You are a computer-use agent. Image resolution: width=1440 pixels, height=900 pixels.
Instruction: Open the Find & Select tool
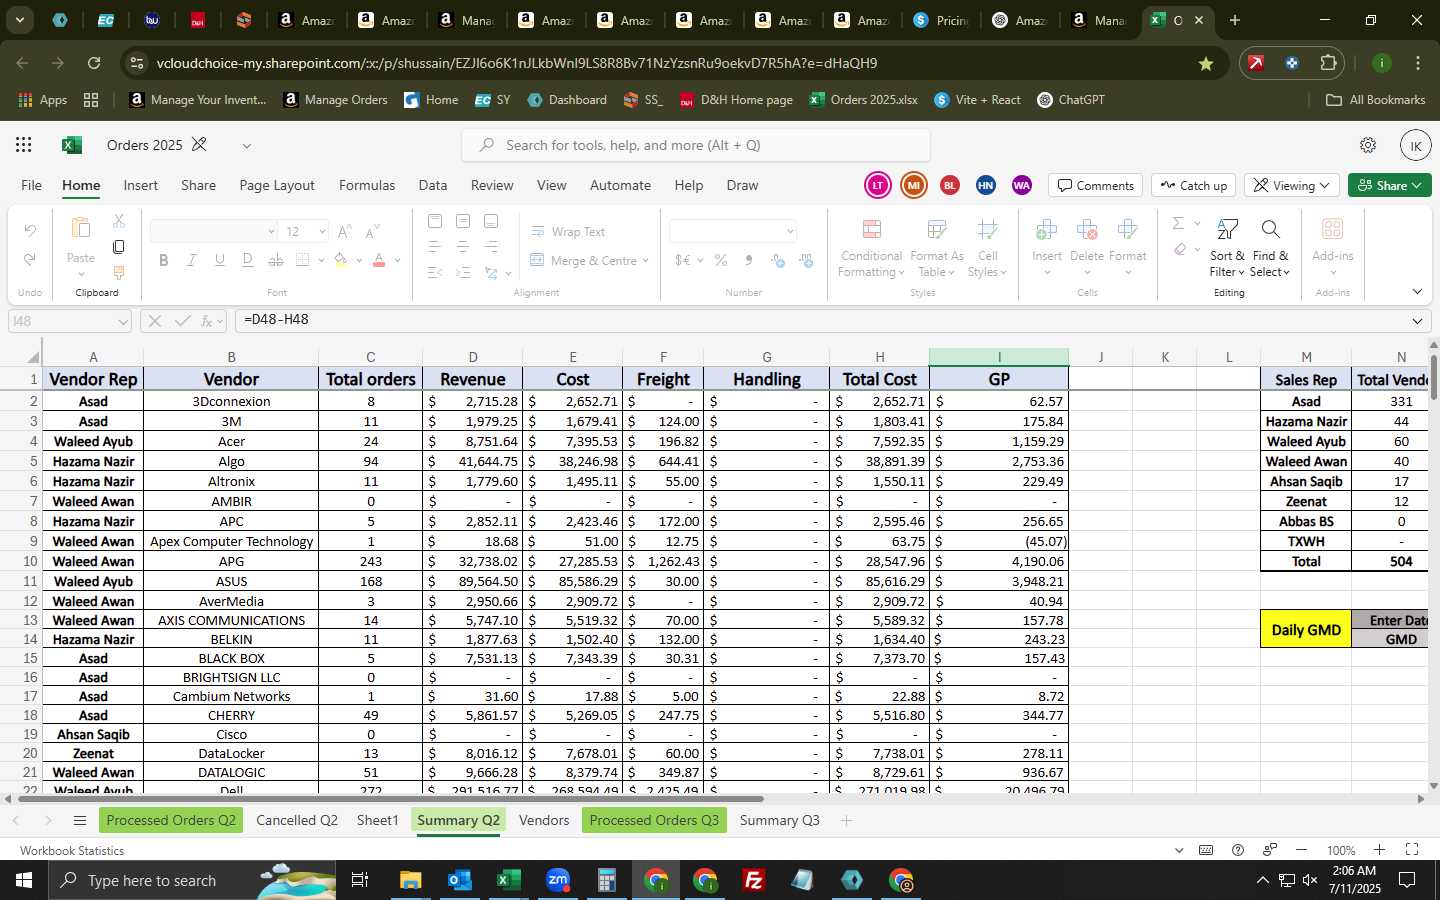[1270, 248]
